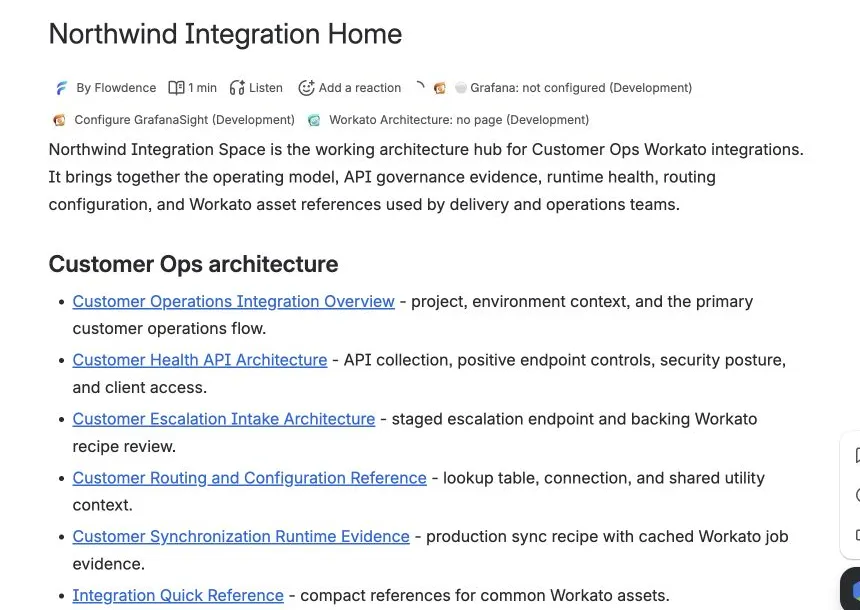Click the Workato Architecture app icon
The width and height of the screenshot is (860, 610).
(x=314, y=120)
